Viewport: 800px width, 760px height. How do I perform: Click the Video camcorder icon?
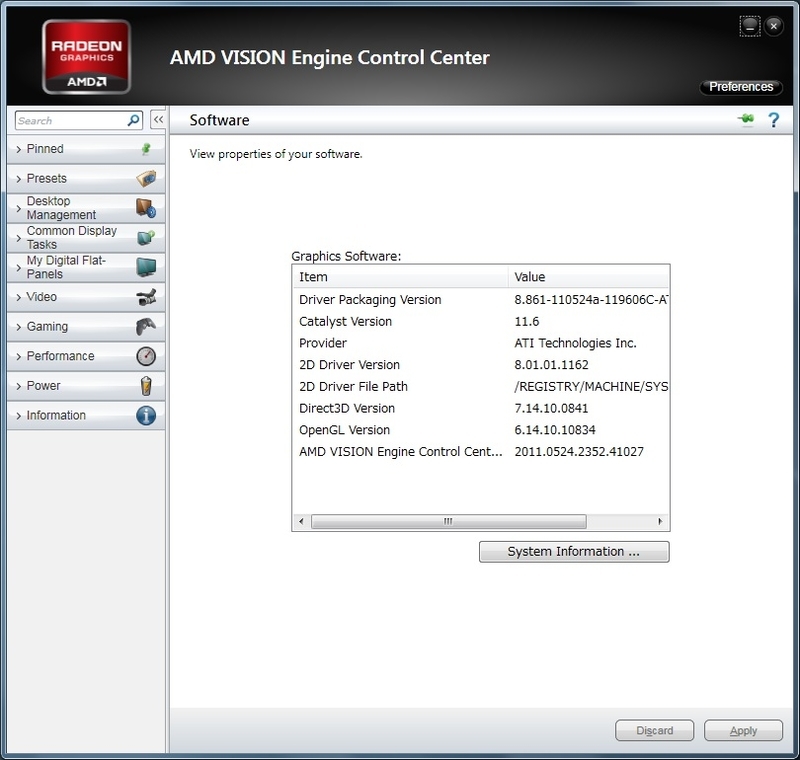click(x=146, y=297)
